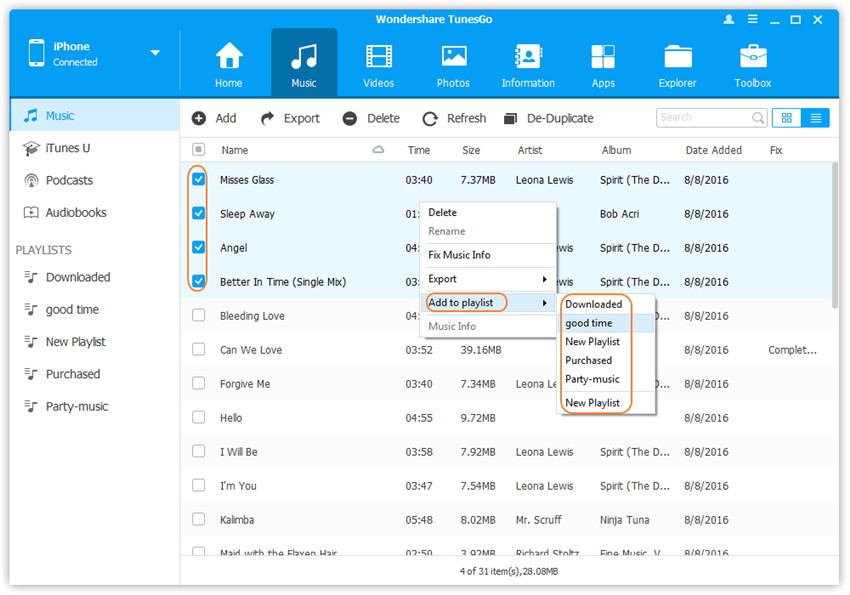Check the I Will Be checkbox
The height and width of the screenshot is (595, 850).
(x=198, y=451)
